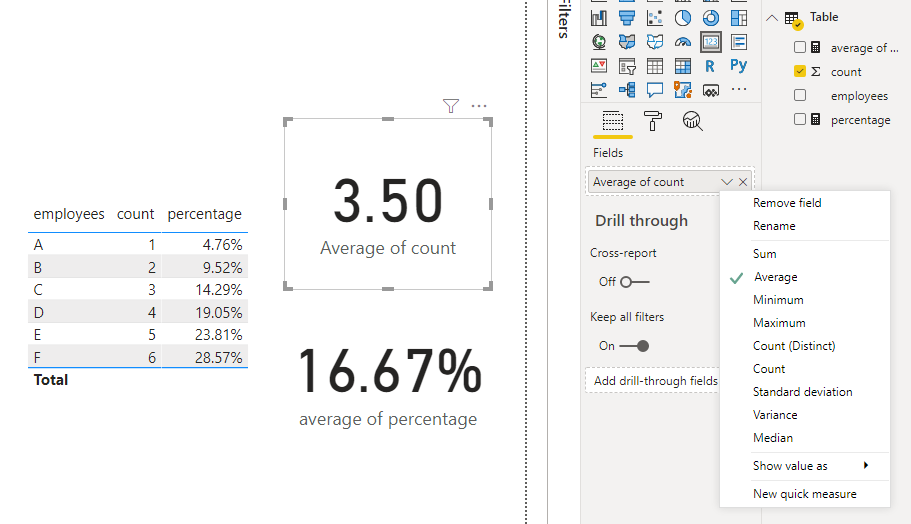
Task: Choose New quick measure
Action: [805, 494]
